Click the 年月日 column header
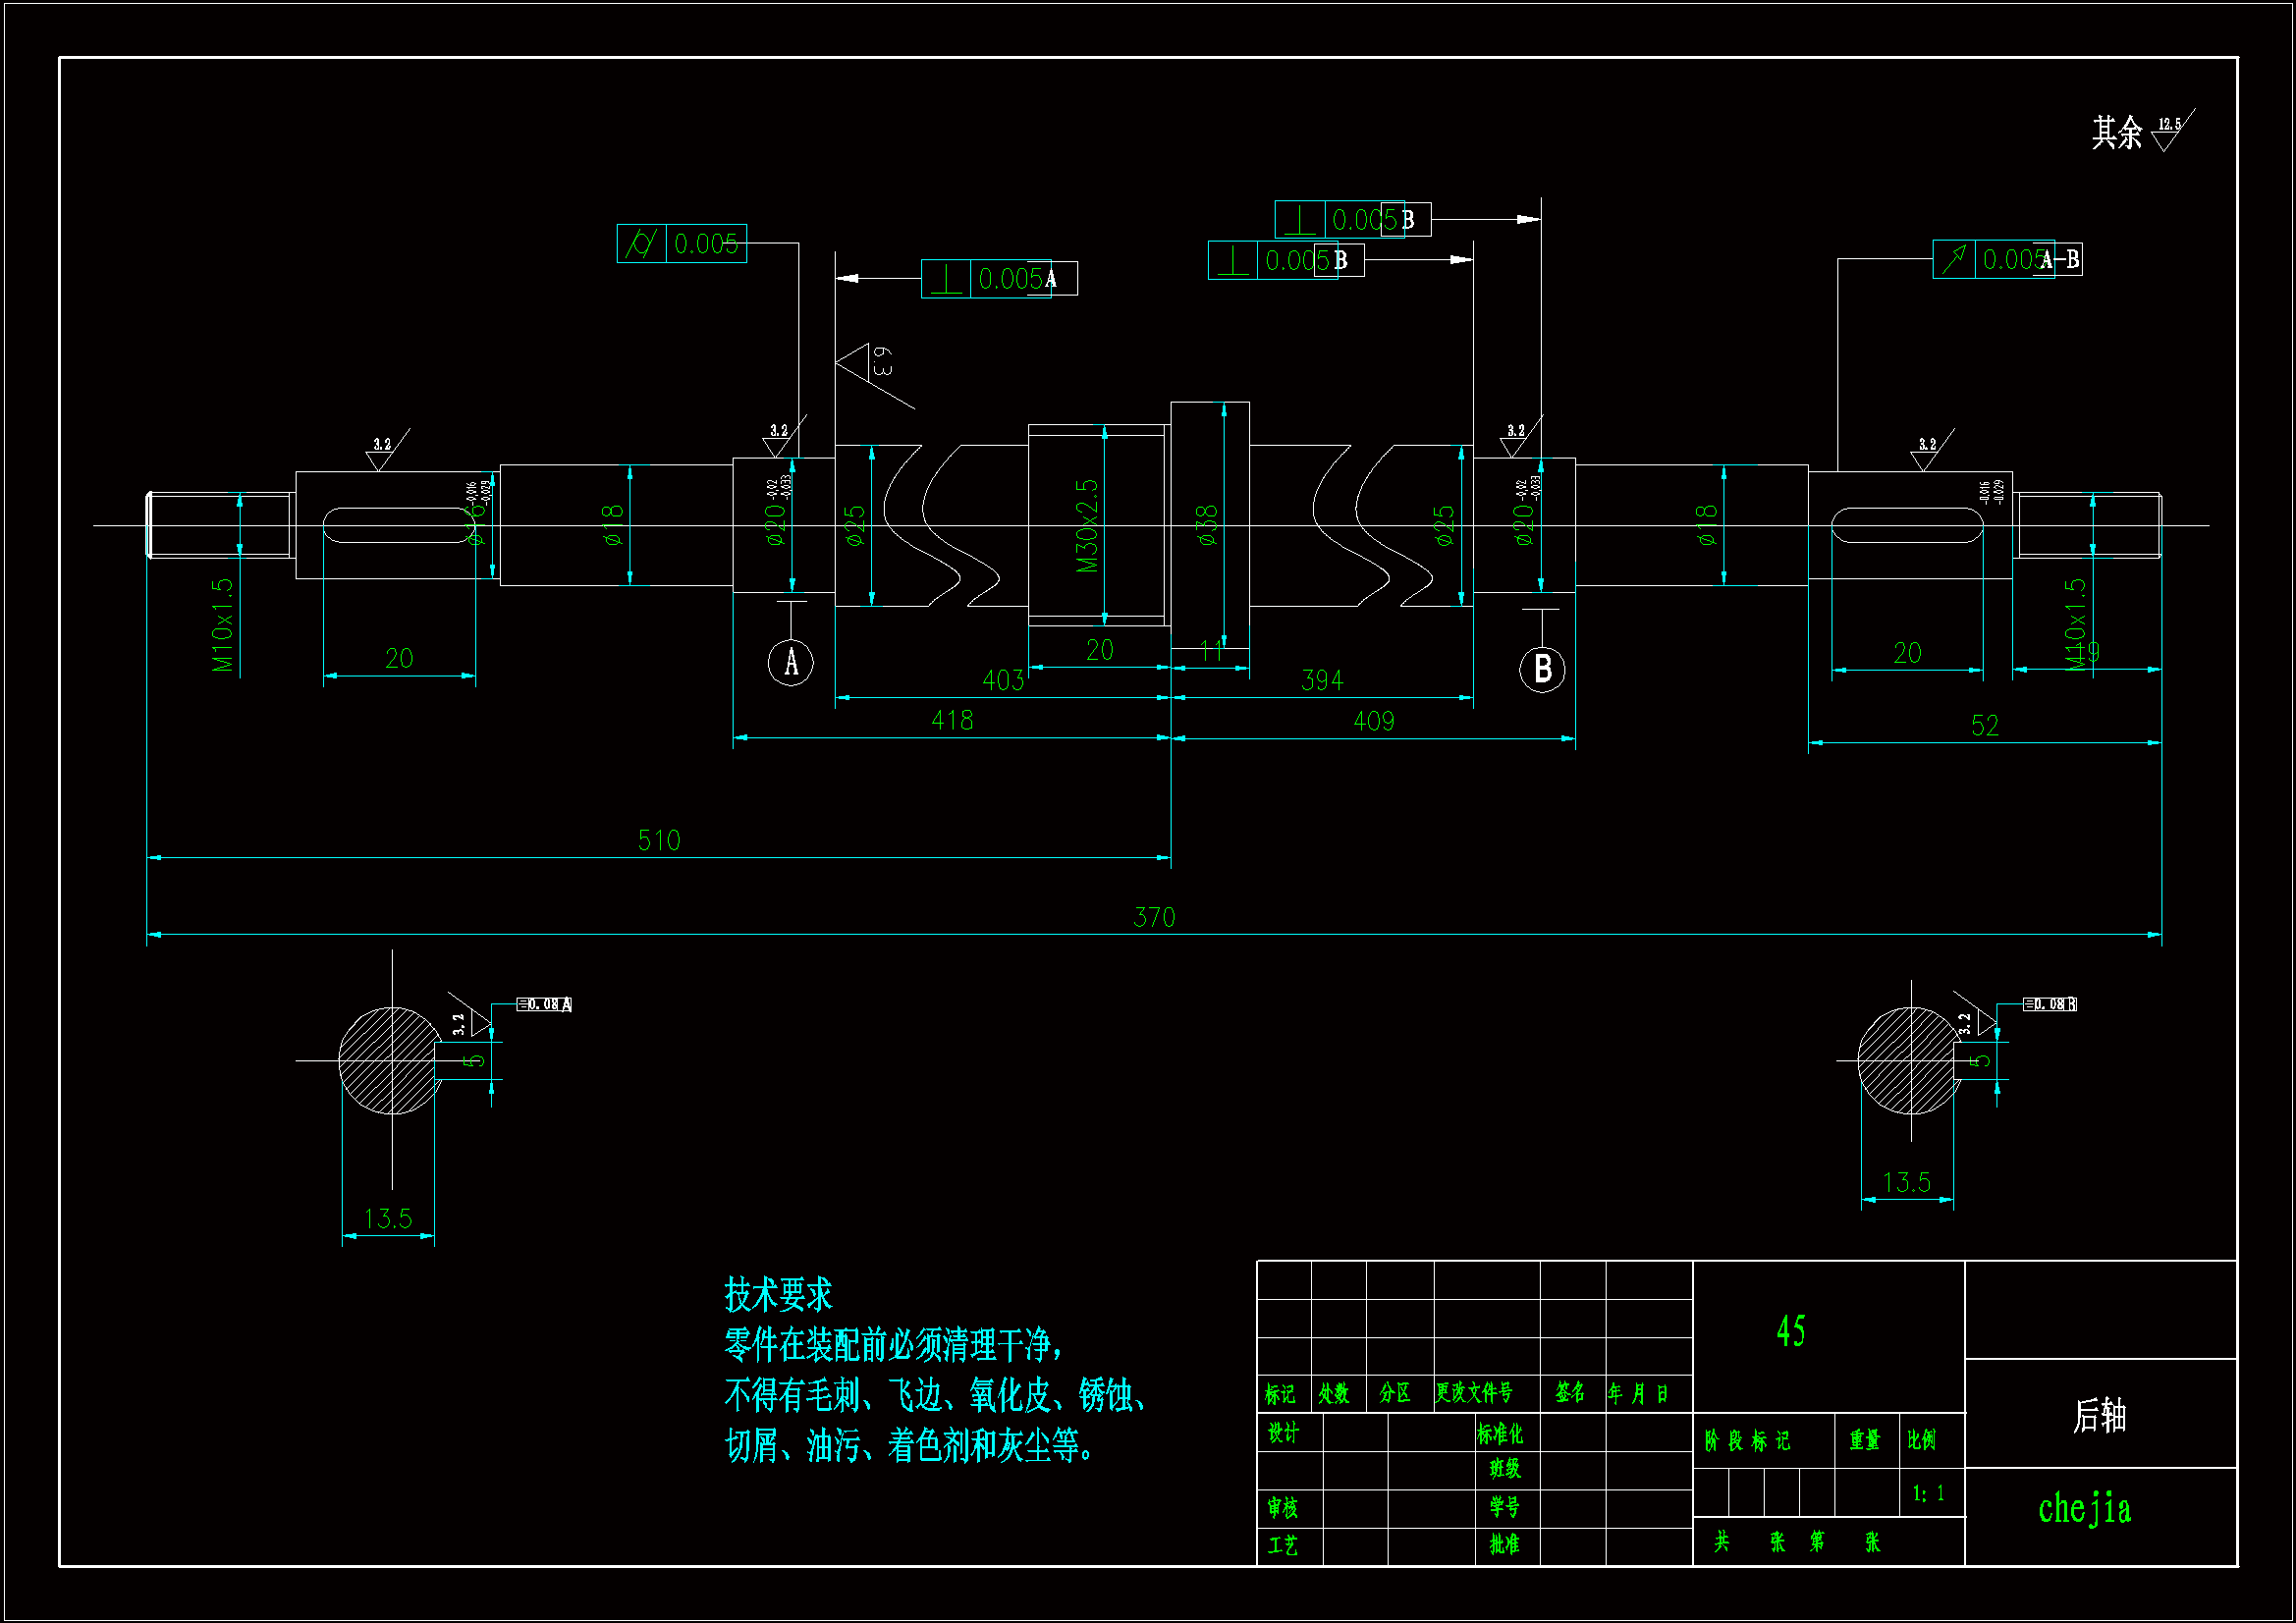This screenshot has height=1623, width=2296. [x=1638, y=1394]
